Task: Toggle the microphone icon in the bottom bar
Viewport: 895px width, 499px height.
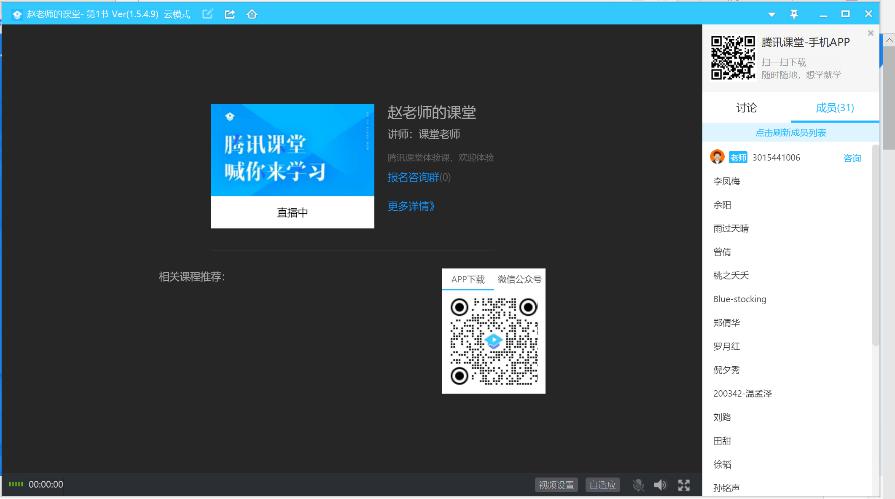Action: click(x=638, y=485)
